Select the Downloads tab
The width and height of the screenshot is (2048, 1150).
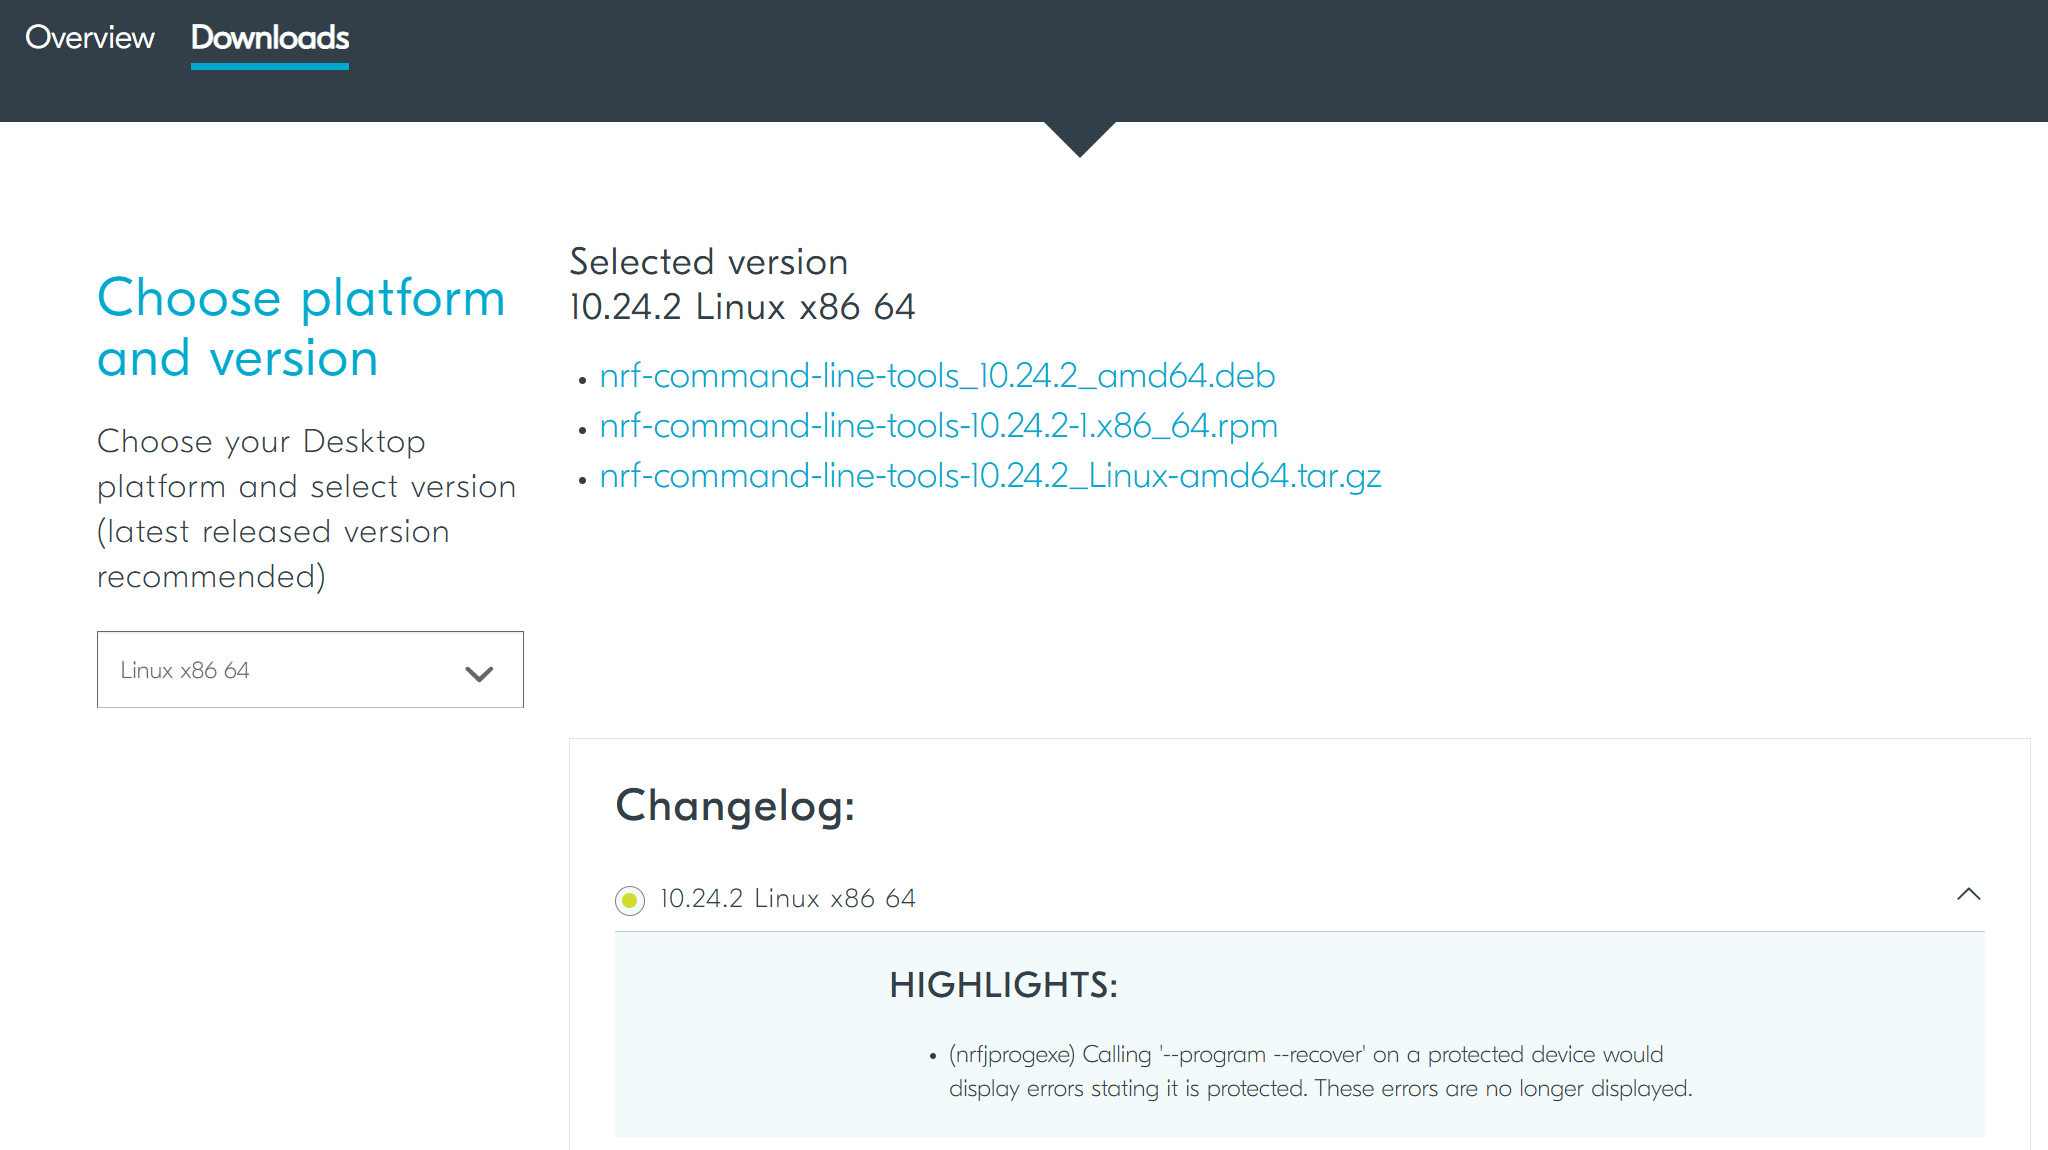(x=269, y=38)
